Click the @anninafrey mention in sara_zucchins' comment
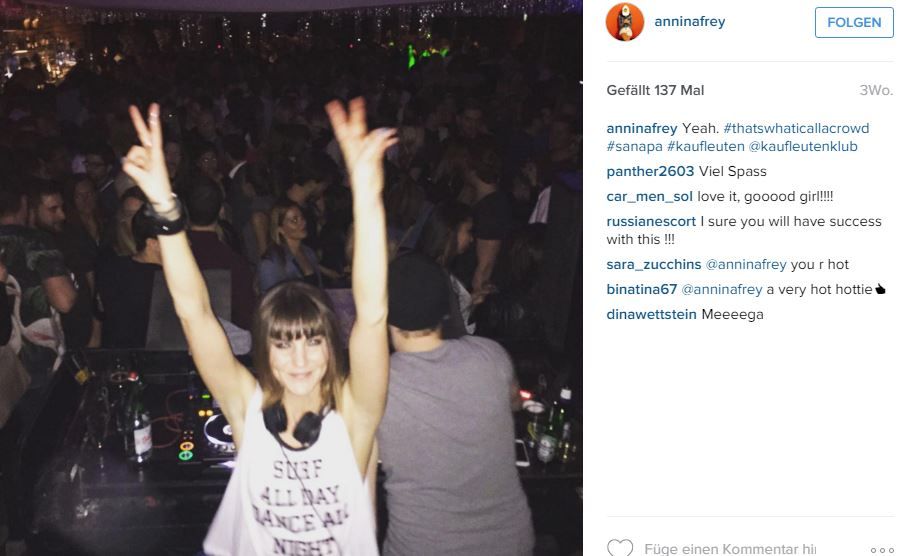 click(x=746, y=264)
